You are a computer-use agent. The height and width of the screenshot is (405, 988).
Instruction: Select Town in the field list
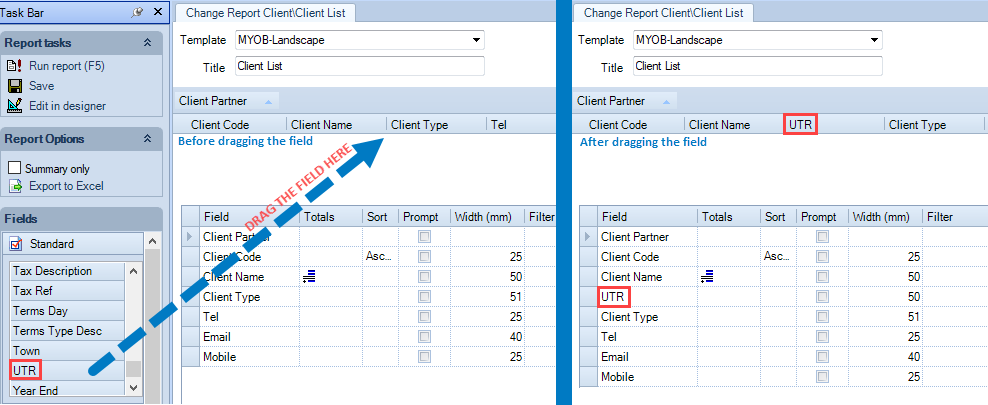67,351
